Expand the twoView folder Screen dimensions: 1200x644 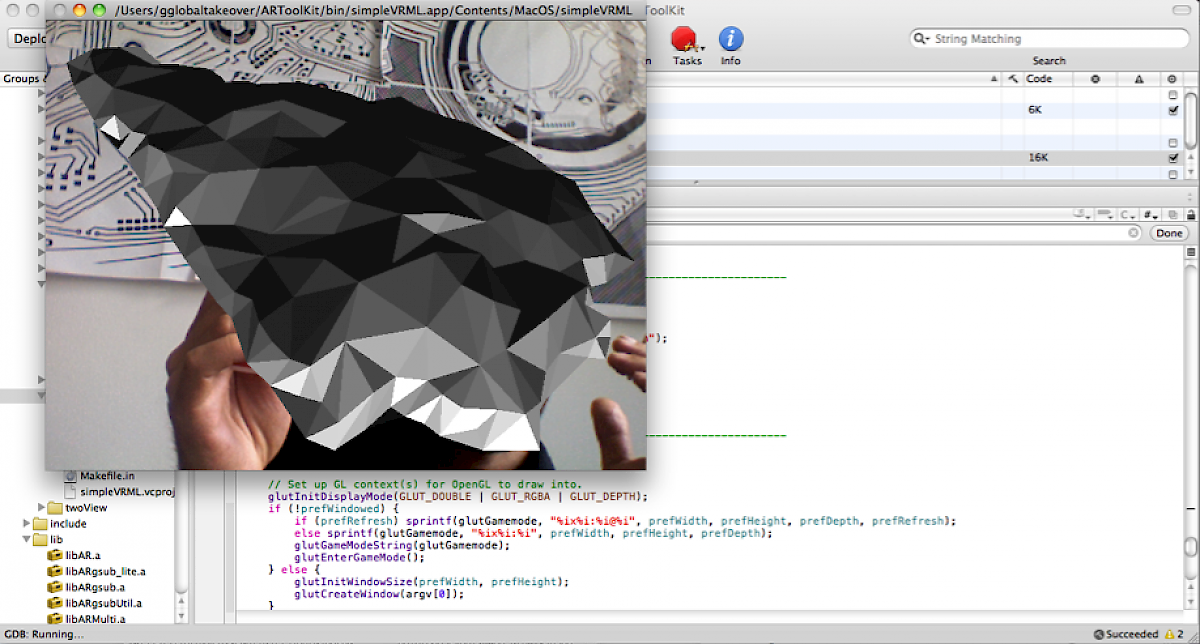tap(42, 508)
